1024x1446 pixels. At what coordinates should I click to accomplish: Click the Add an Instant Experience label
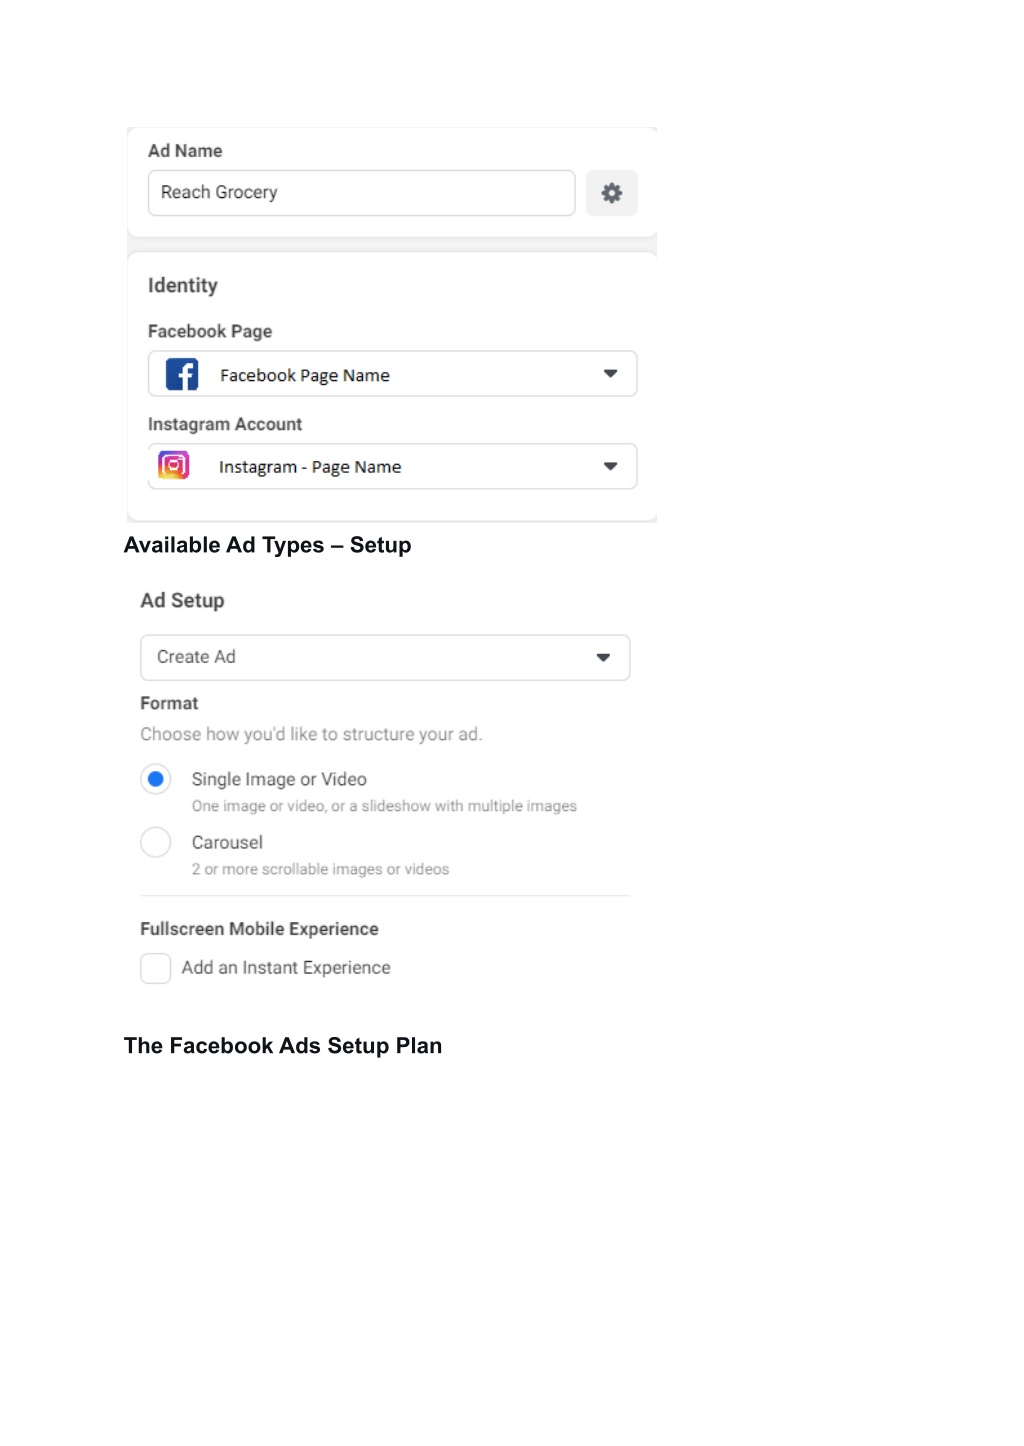coord(286,968)
